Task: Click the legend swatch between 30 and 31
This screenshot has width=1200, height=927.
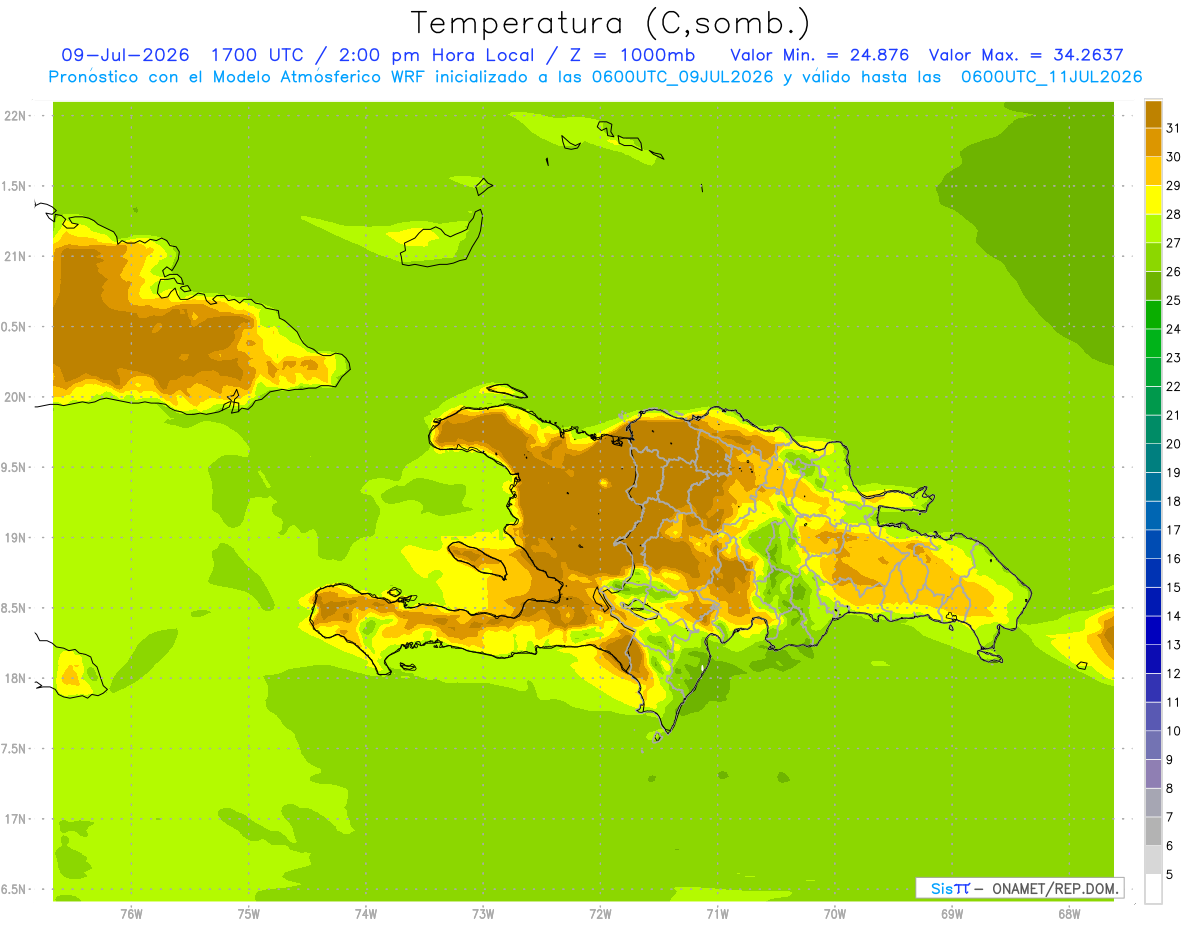Action: [x=1153, y=142]
